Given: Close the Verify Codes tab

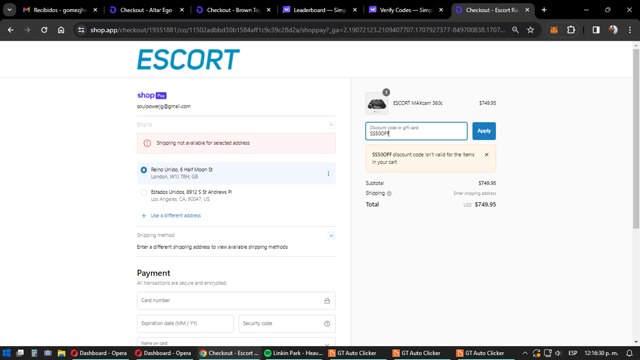Looking at the screenshot, I should [x=441, y=10].
